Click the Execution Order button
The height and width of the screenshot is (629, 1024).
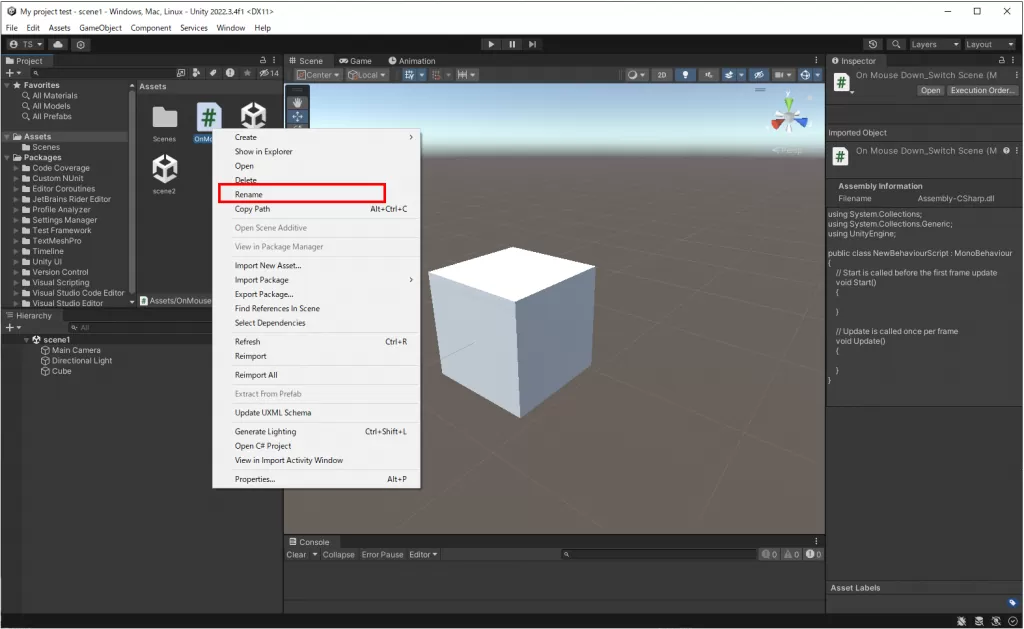[x=982, y=90]
